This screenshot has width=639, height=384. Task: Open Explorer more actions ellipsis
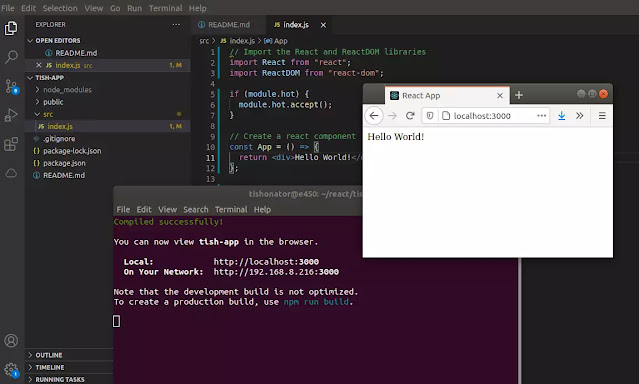176,24
